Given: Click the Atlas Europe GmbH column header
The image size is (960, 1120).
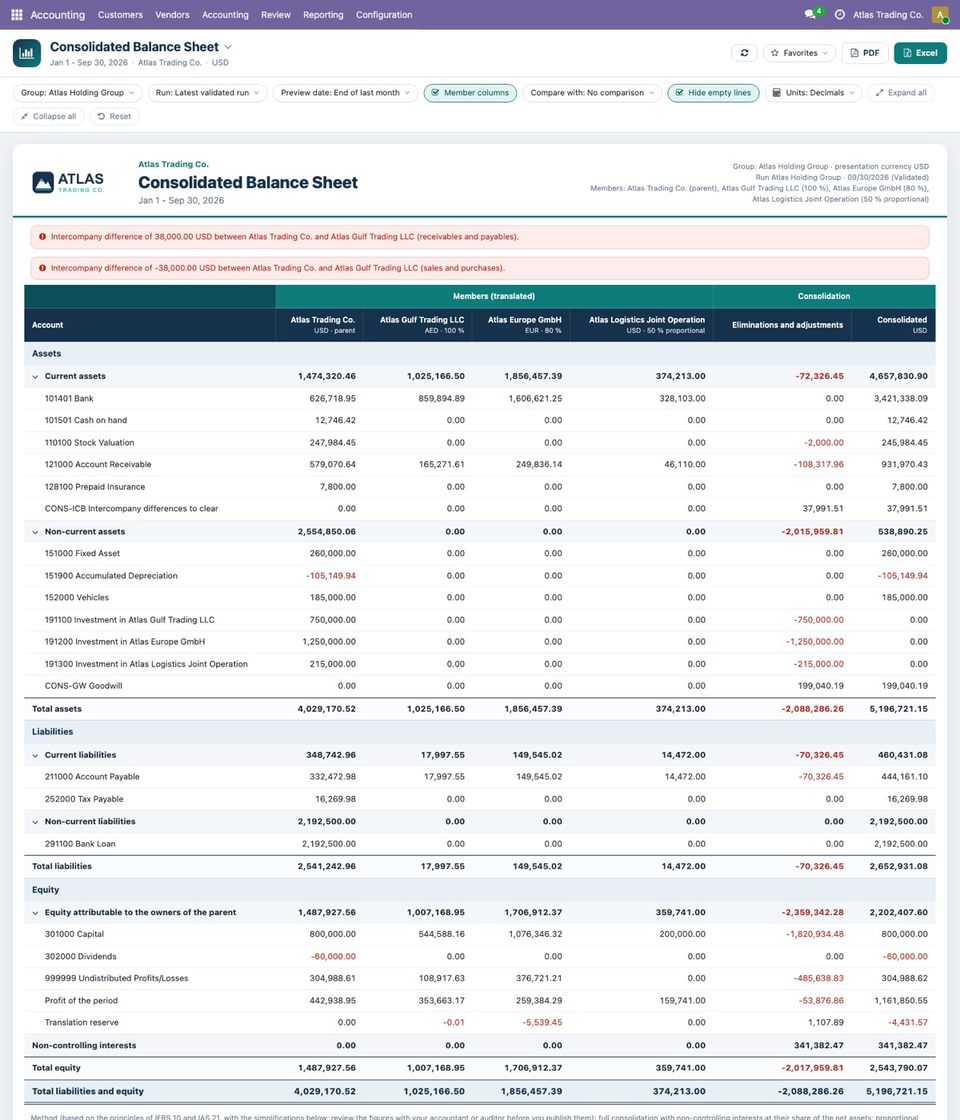Looking at the screenshot, I should [x=521, y=325].
